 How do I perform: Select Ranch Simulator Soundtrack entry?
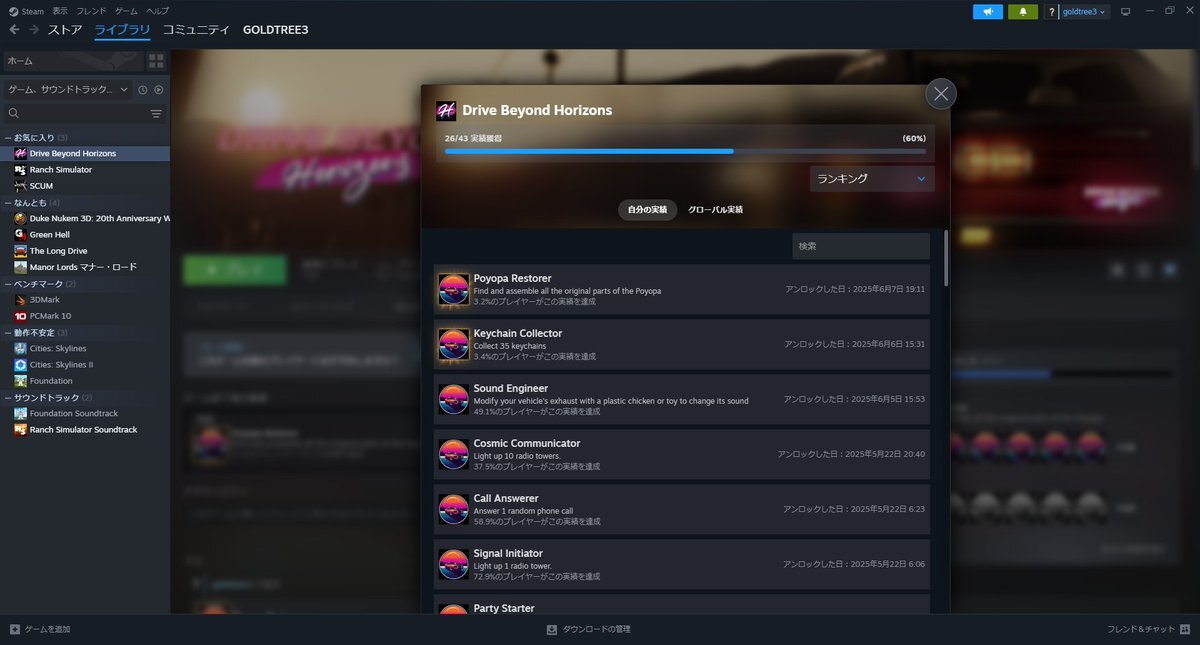[x=85, y=430]
